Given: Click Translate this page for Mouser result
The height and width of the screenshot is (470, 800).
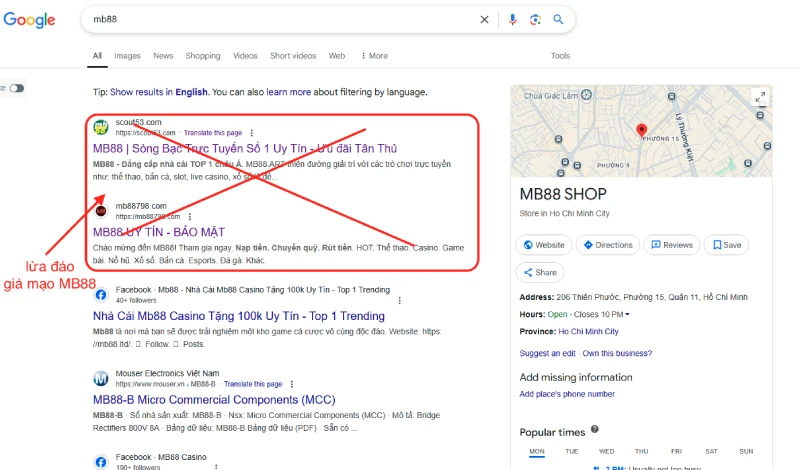Looking at the screenshot, I should click(253, 384).
